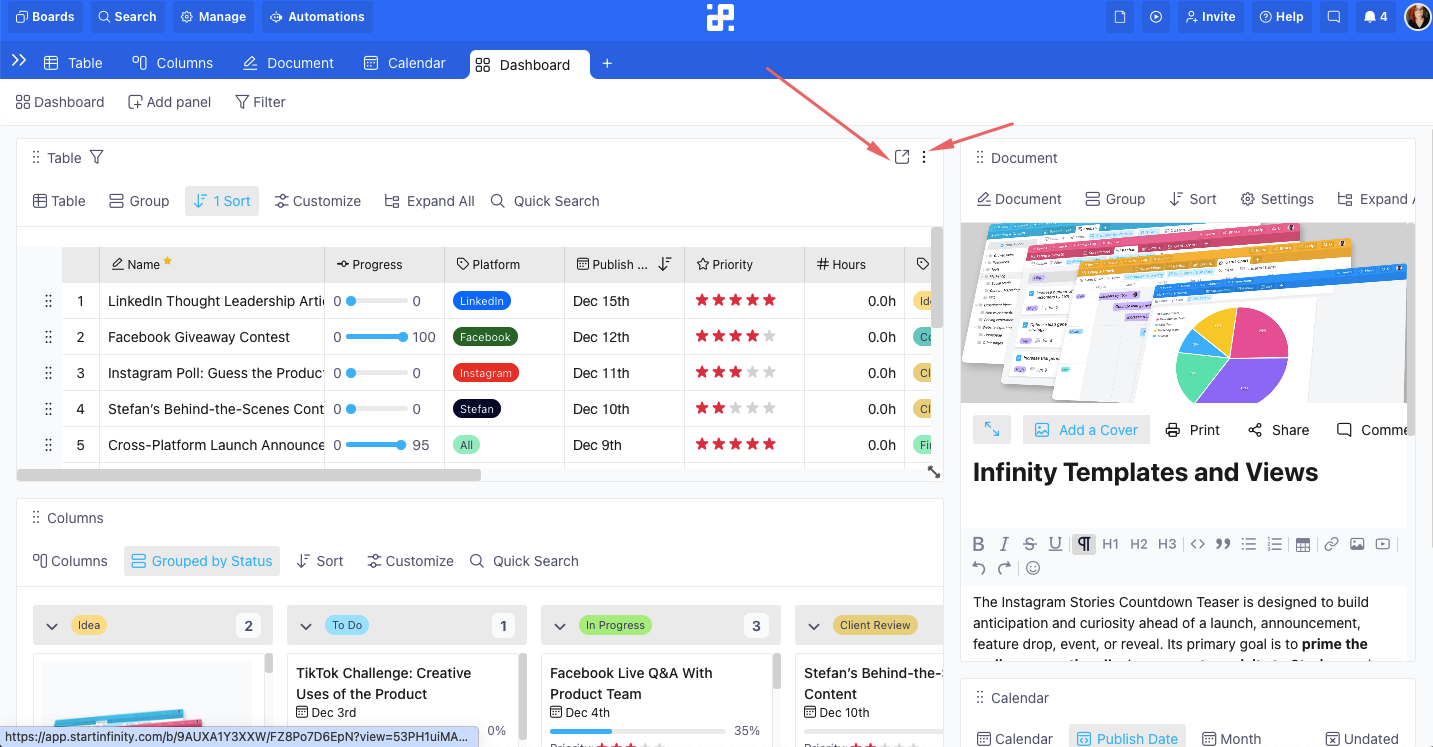Expand the To Do column group chevron

pos(306,624)
